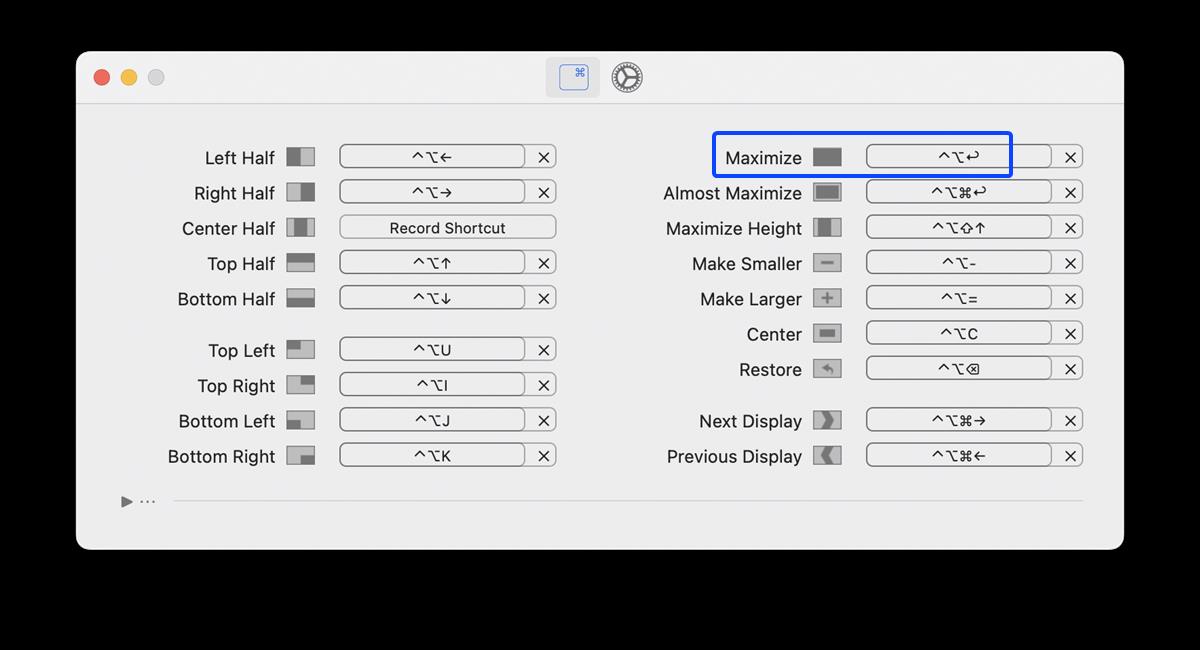Click the Top Right layout icon
Image resolution: width=1200 pixels, height=650 pixels.
[x=301, y=385]
